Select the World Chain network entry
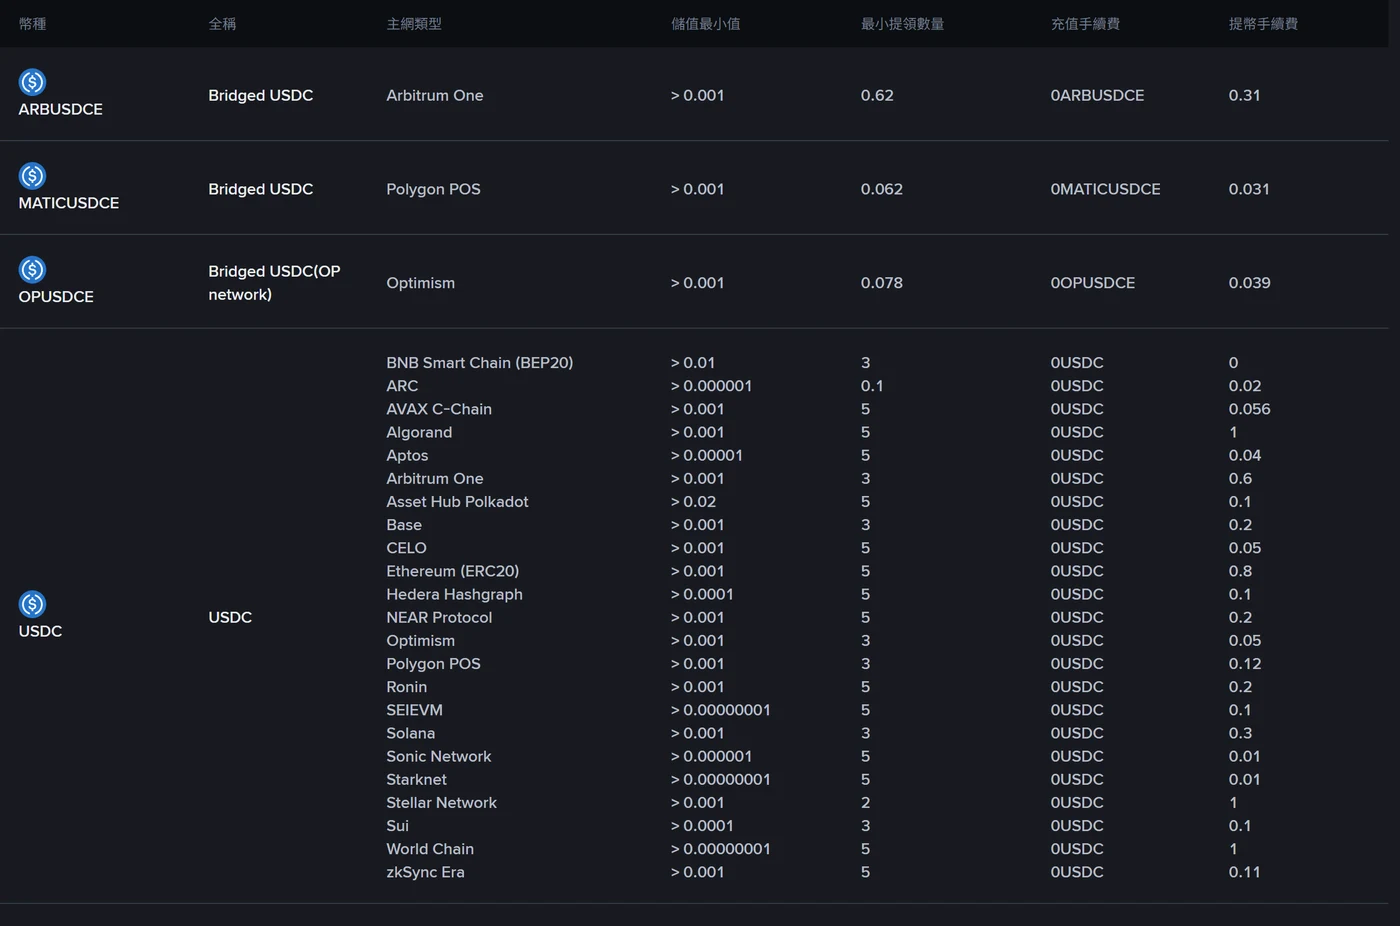Screen dimensions: 1400x926 (x=430, y=849)
